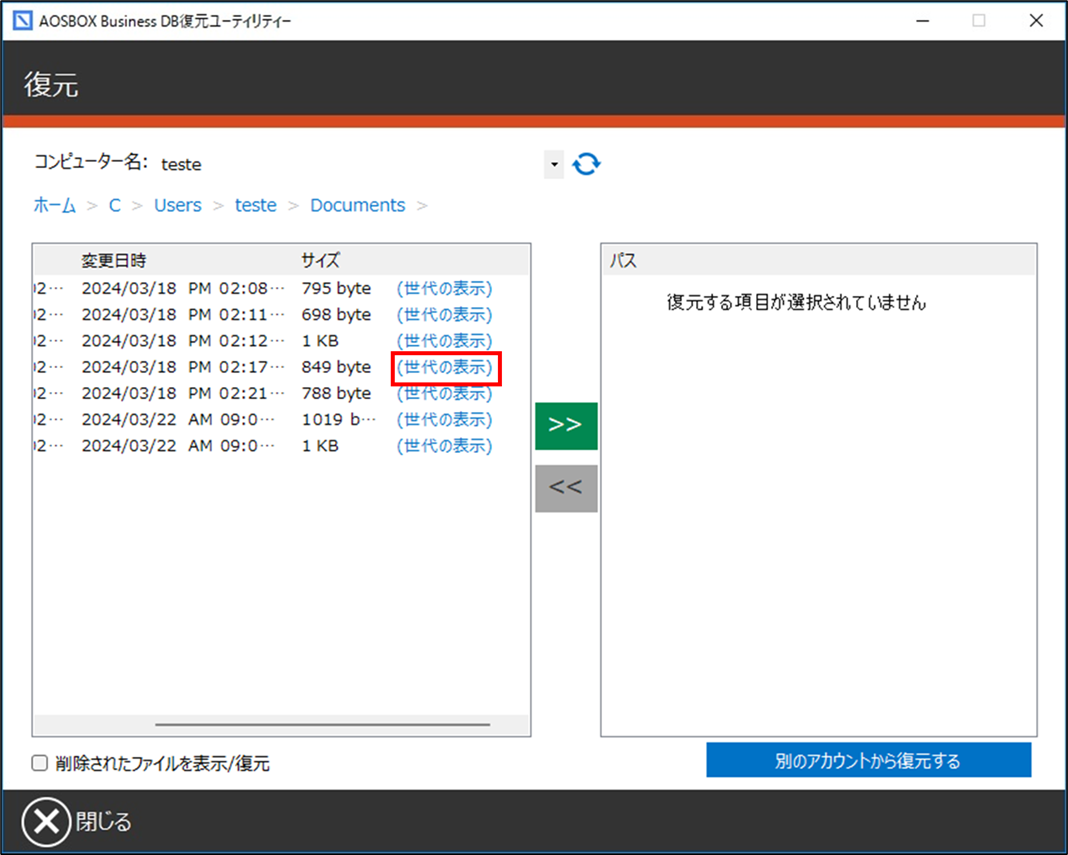Show generations for 02:12 1 KB file
1068x855 pixels.
click(x=444, y=341)
